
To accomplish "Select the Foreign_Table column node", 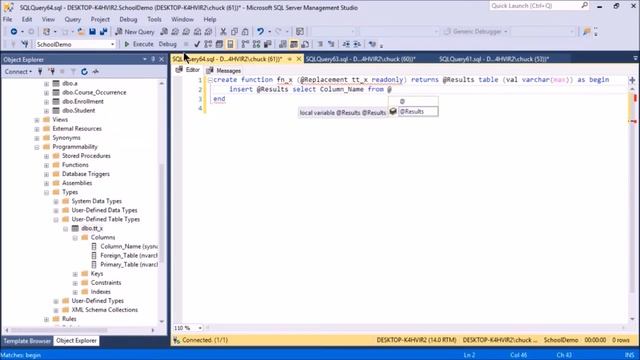I will pyautogui.click(x=124, y=256).
